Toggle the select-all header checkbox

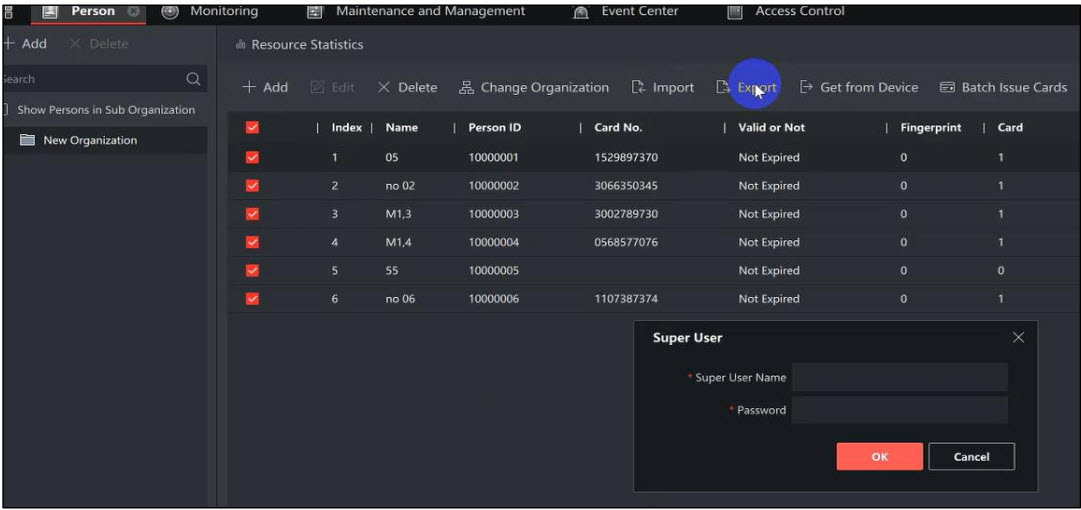[252, 127]
